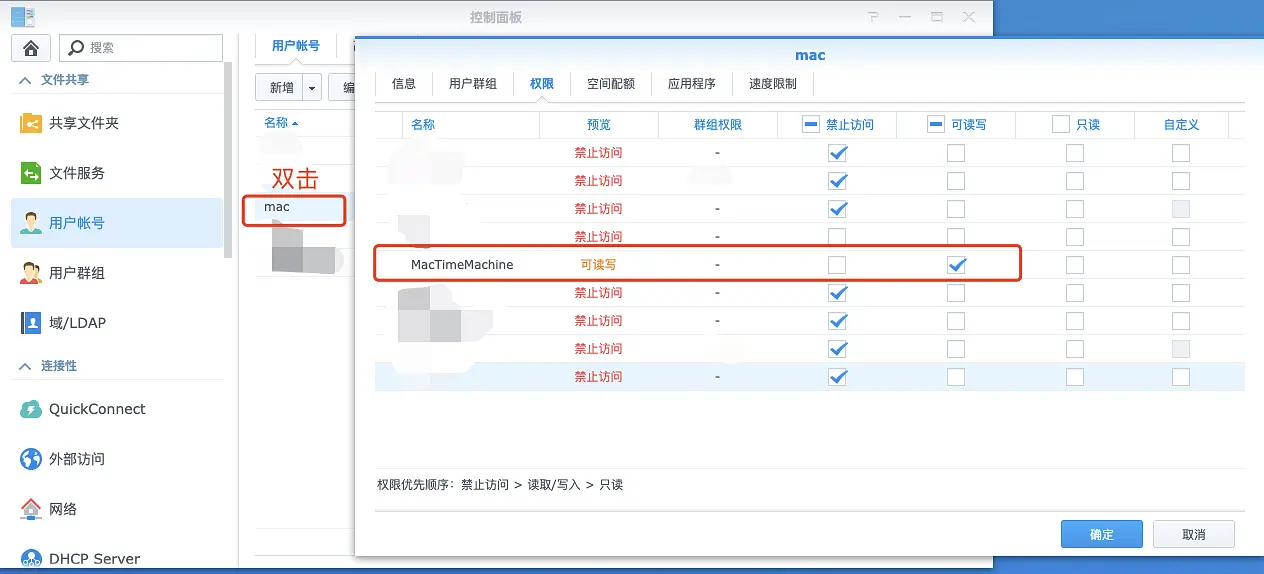Viewport: 1264px width, 574px height.
Task: Go to the control panel home icon
Action: click(x=31, y=47)
